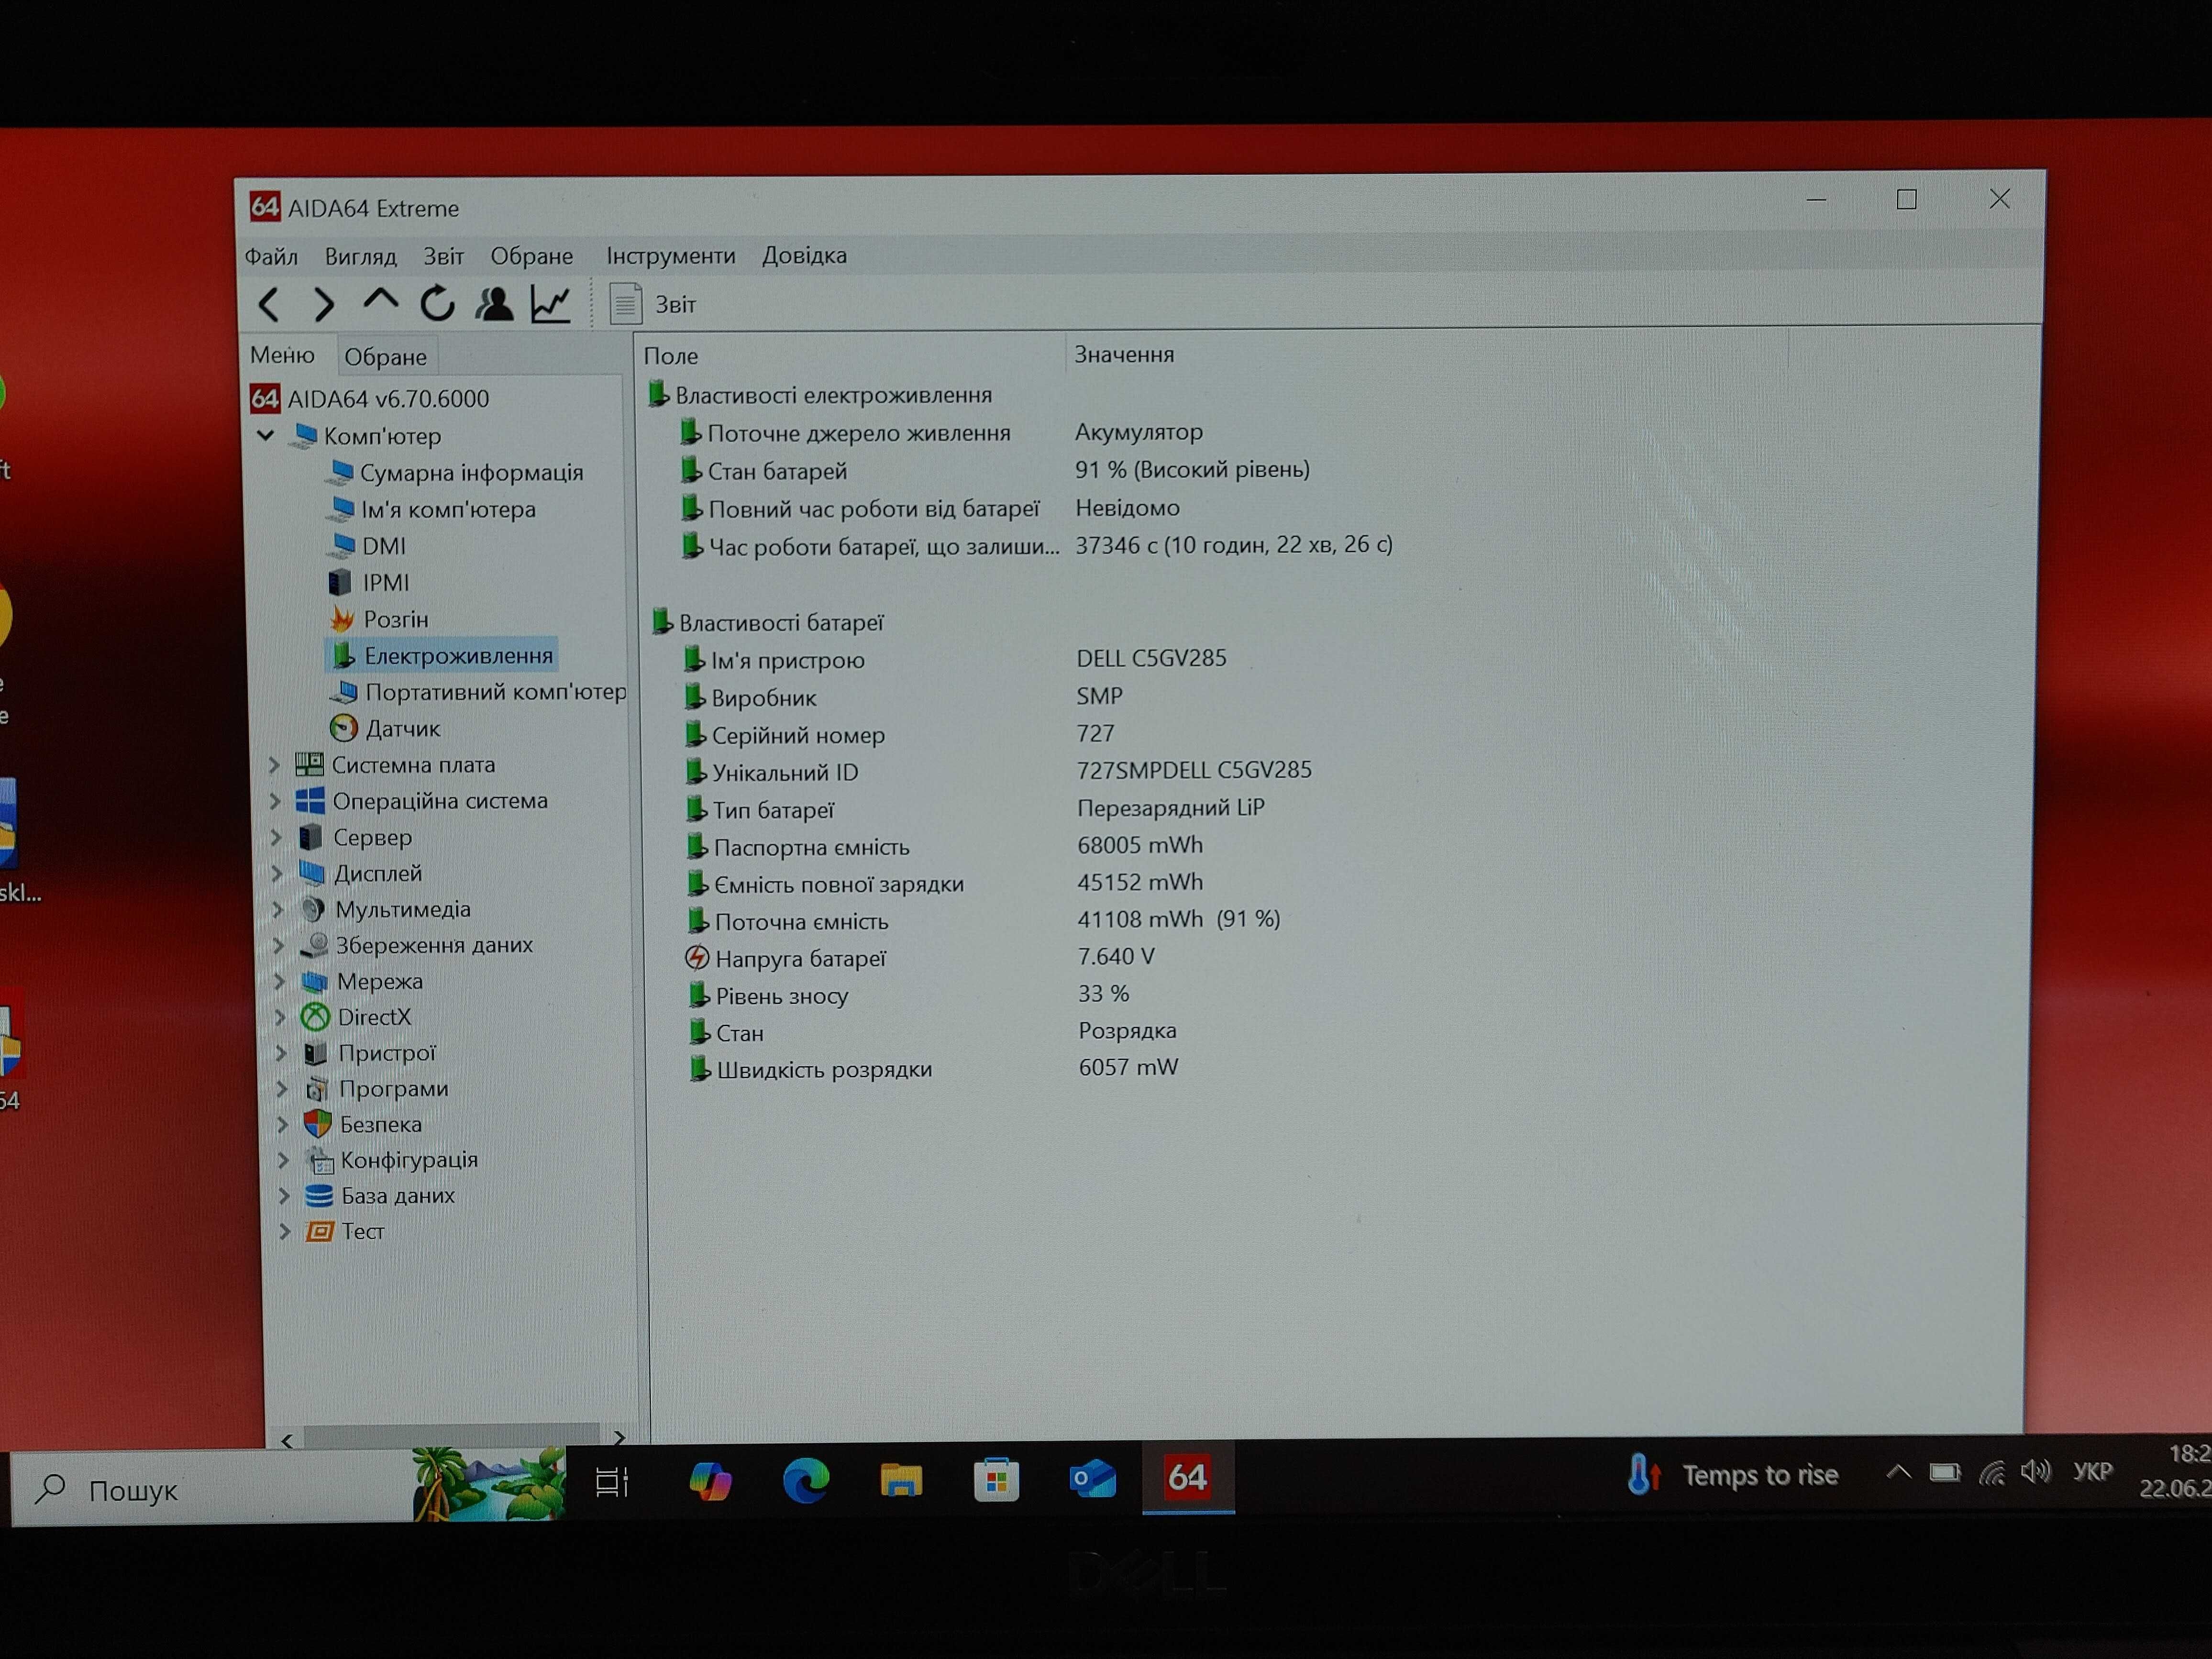Image resolution: width=2212 pixels, height=1659 pixels.
Task: Click the volume speaker tray icon
Action: click(x=2035, y=1471)
